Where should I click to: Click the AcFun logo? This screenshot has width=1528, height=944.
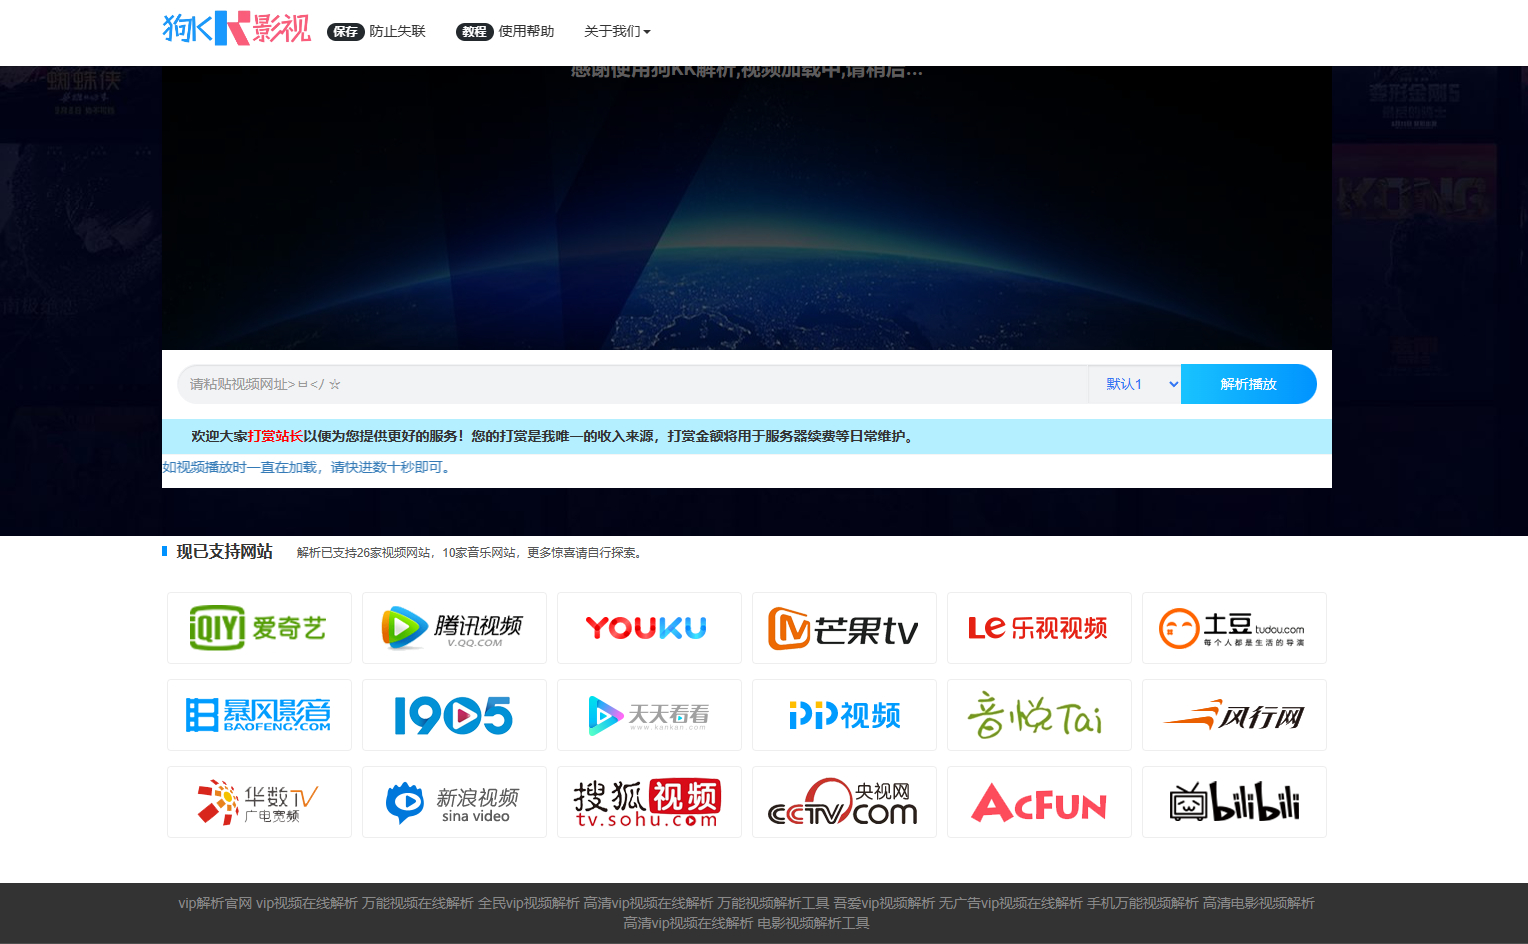(1039, 802)
